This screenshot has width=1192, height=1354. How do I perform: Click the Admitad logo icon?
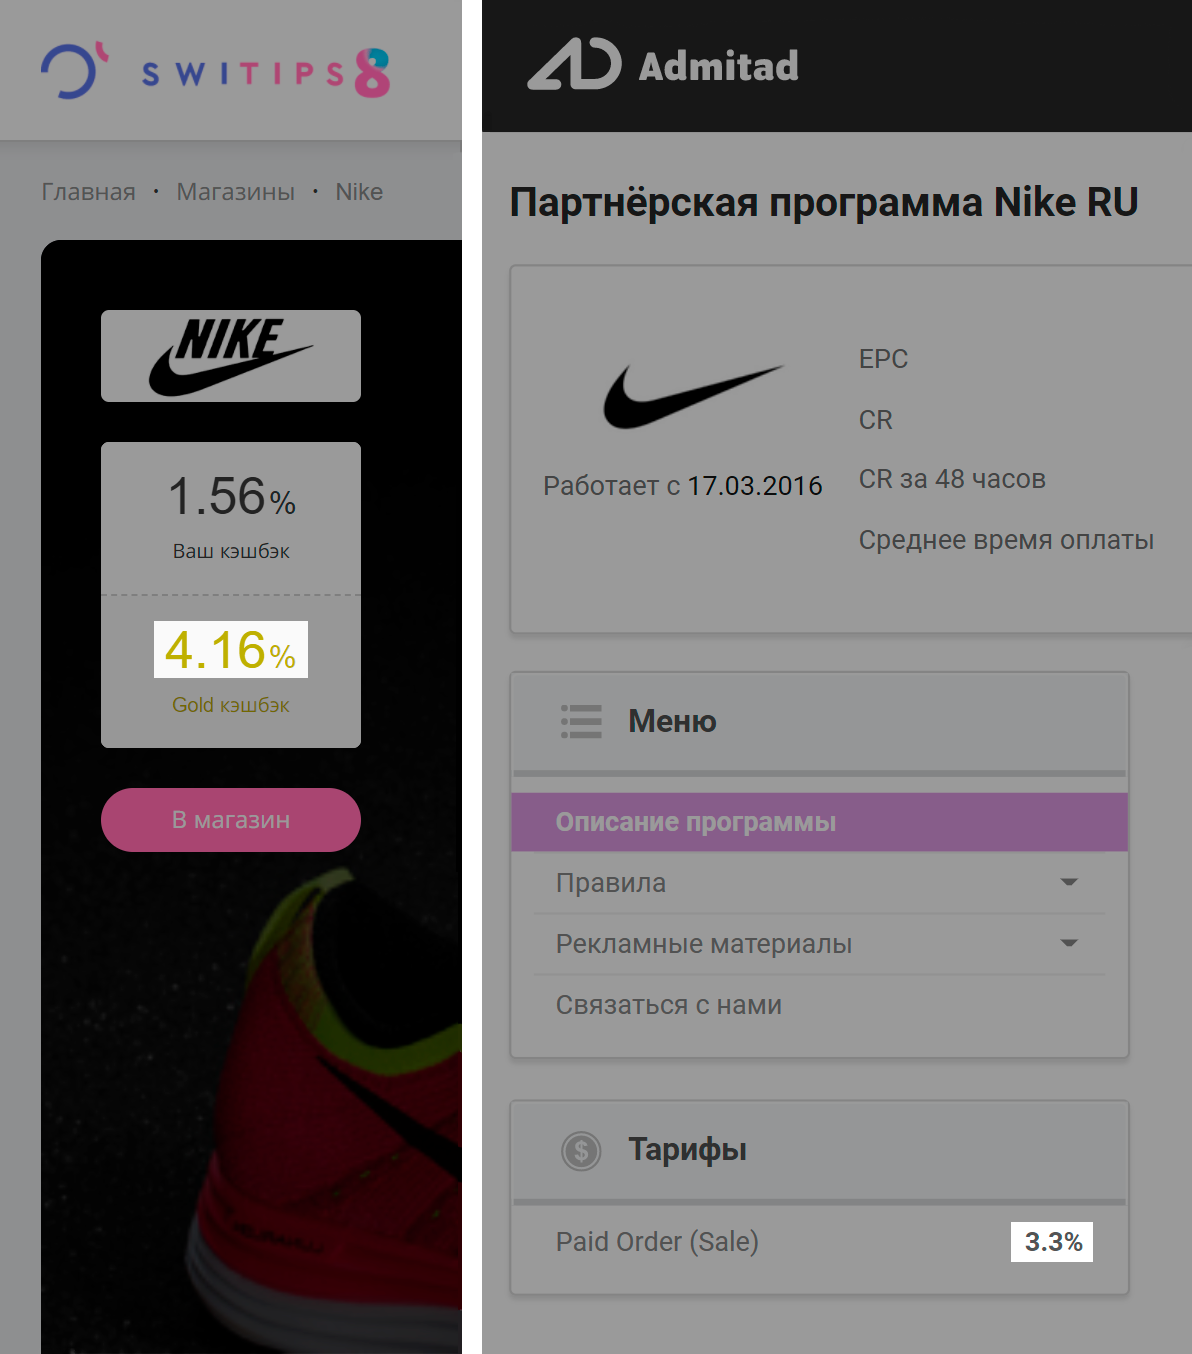tap(574, 64)
